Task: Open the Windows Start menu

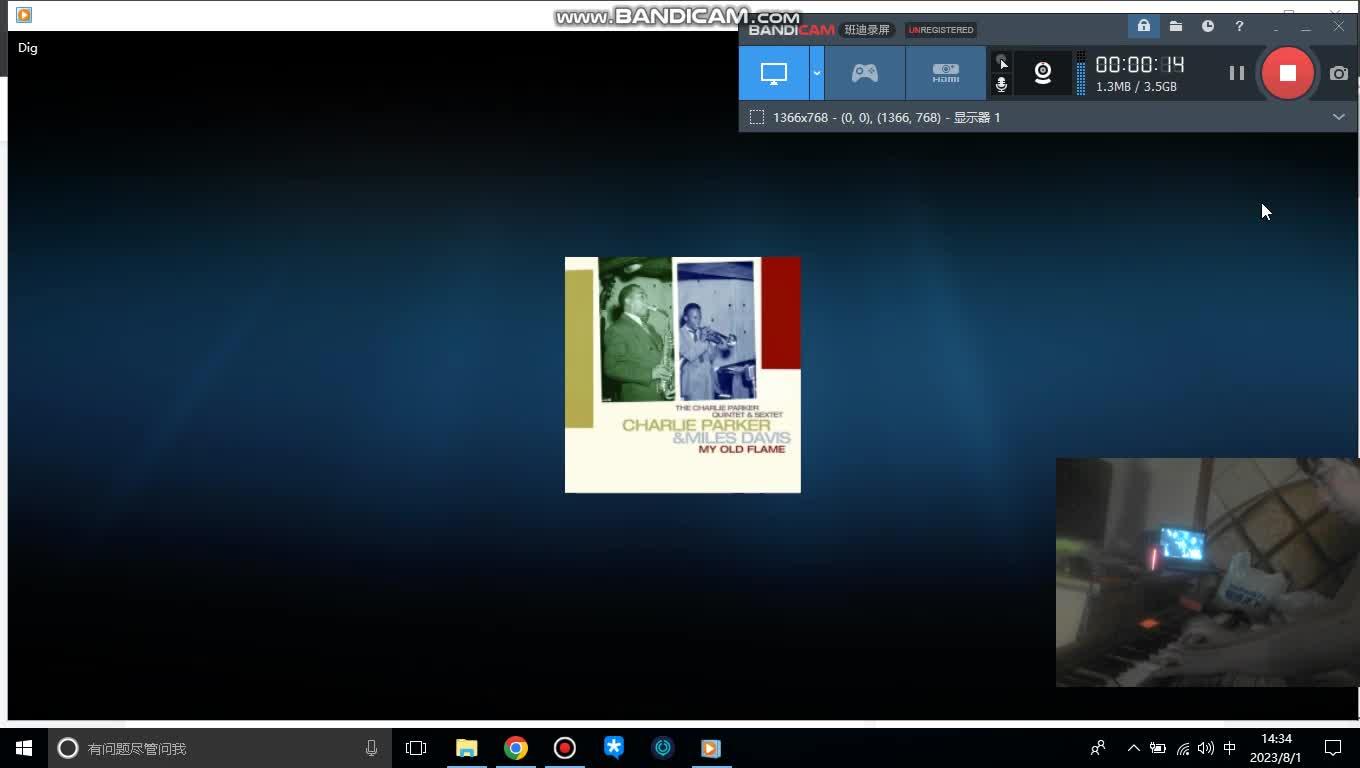Action: [24, 748]
